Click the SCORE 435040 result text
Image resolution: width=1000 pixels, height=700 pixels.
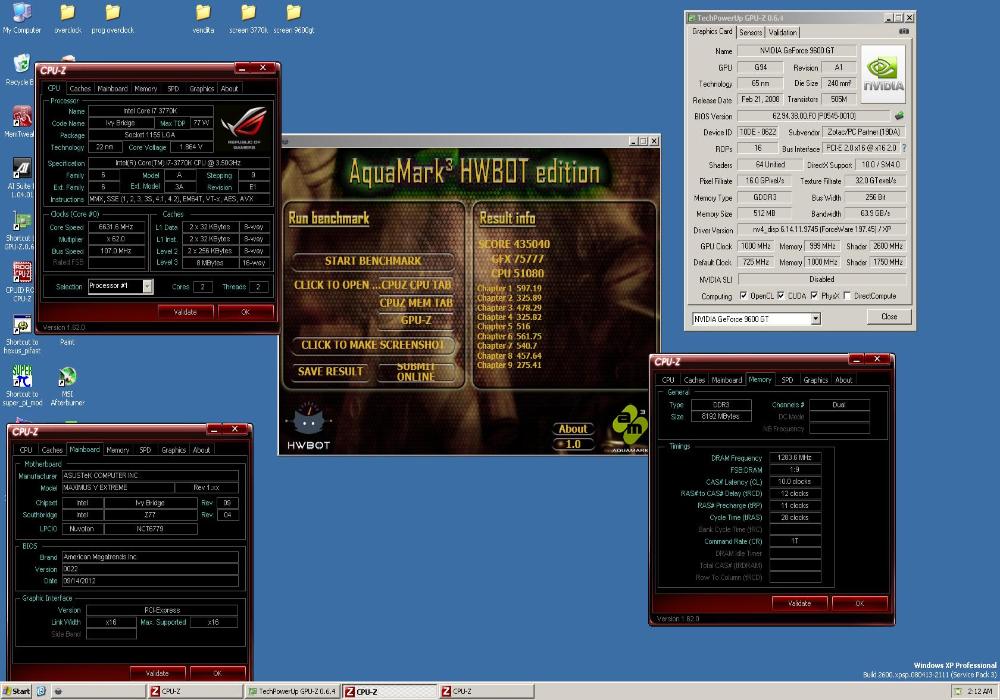pos(514,244)
